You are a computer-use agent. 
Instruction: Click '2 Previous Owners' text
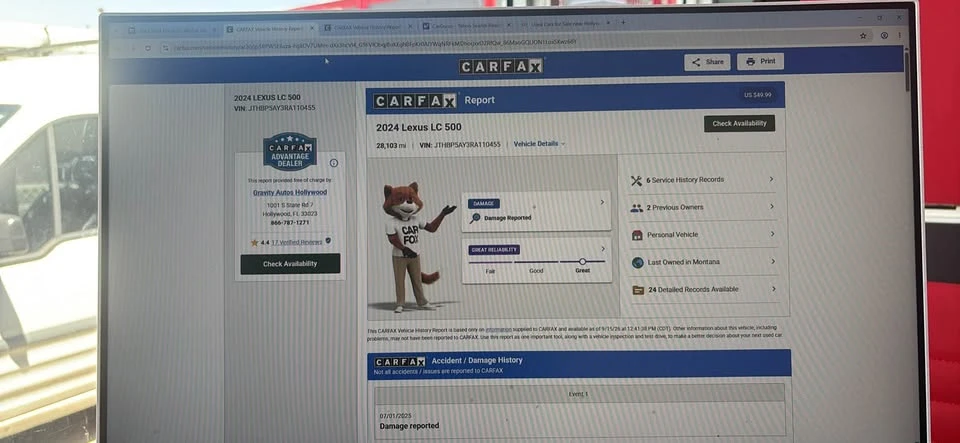[x=675, y=207]
